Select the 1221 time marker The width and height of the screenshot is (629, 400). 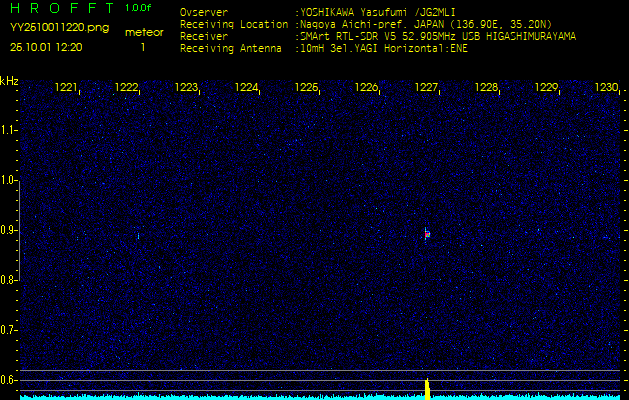66,88
